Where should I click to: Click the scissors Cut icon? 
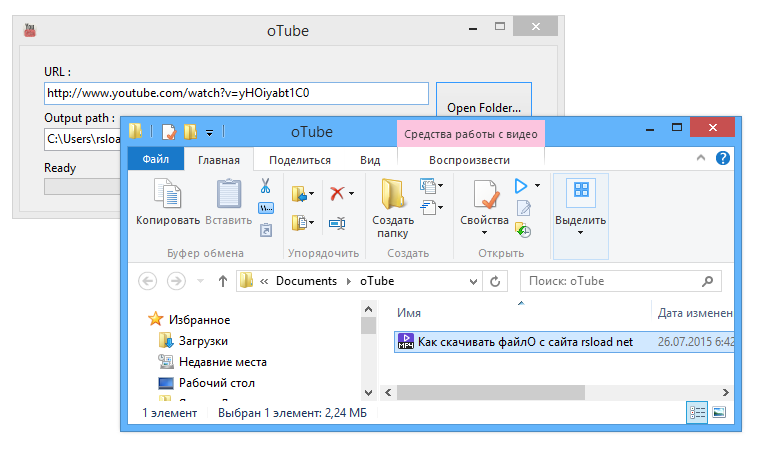pyautogui.click(x=265, y=186)
